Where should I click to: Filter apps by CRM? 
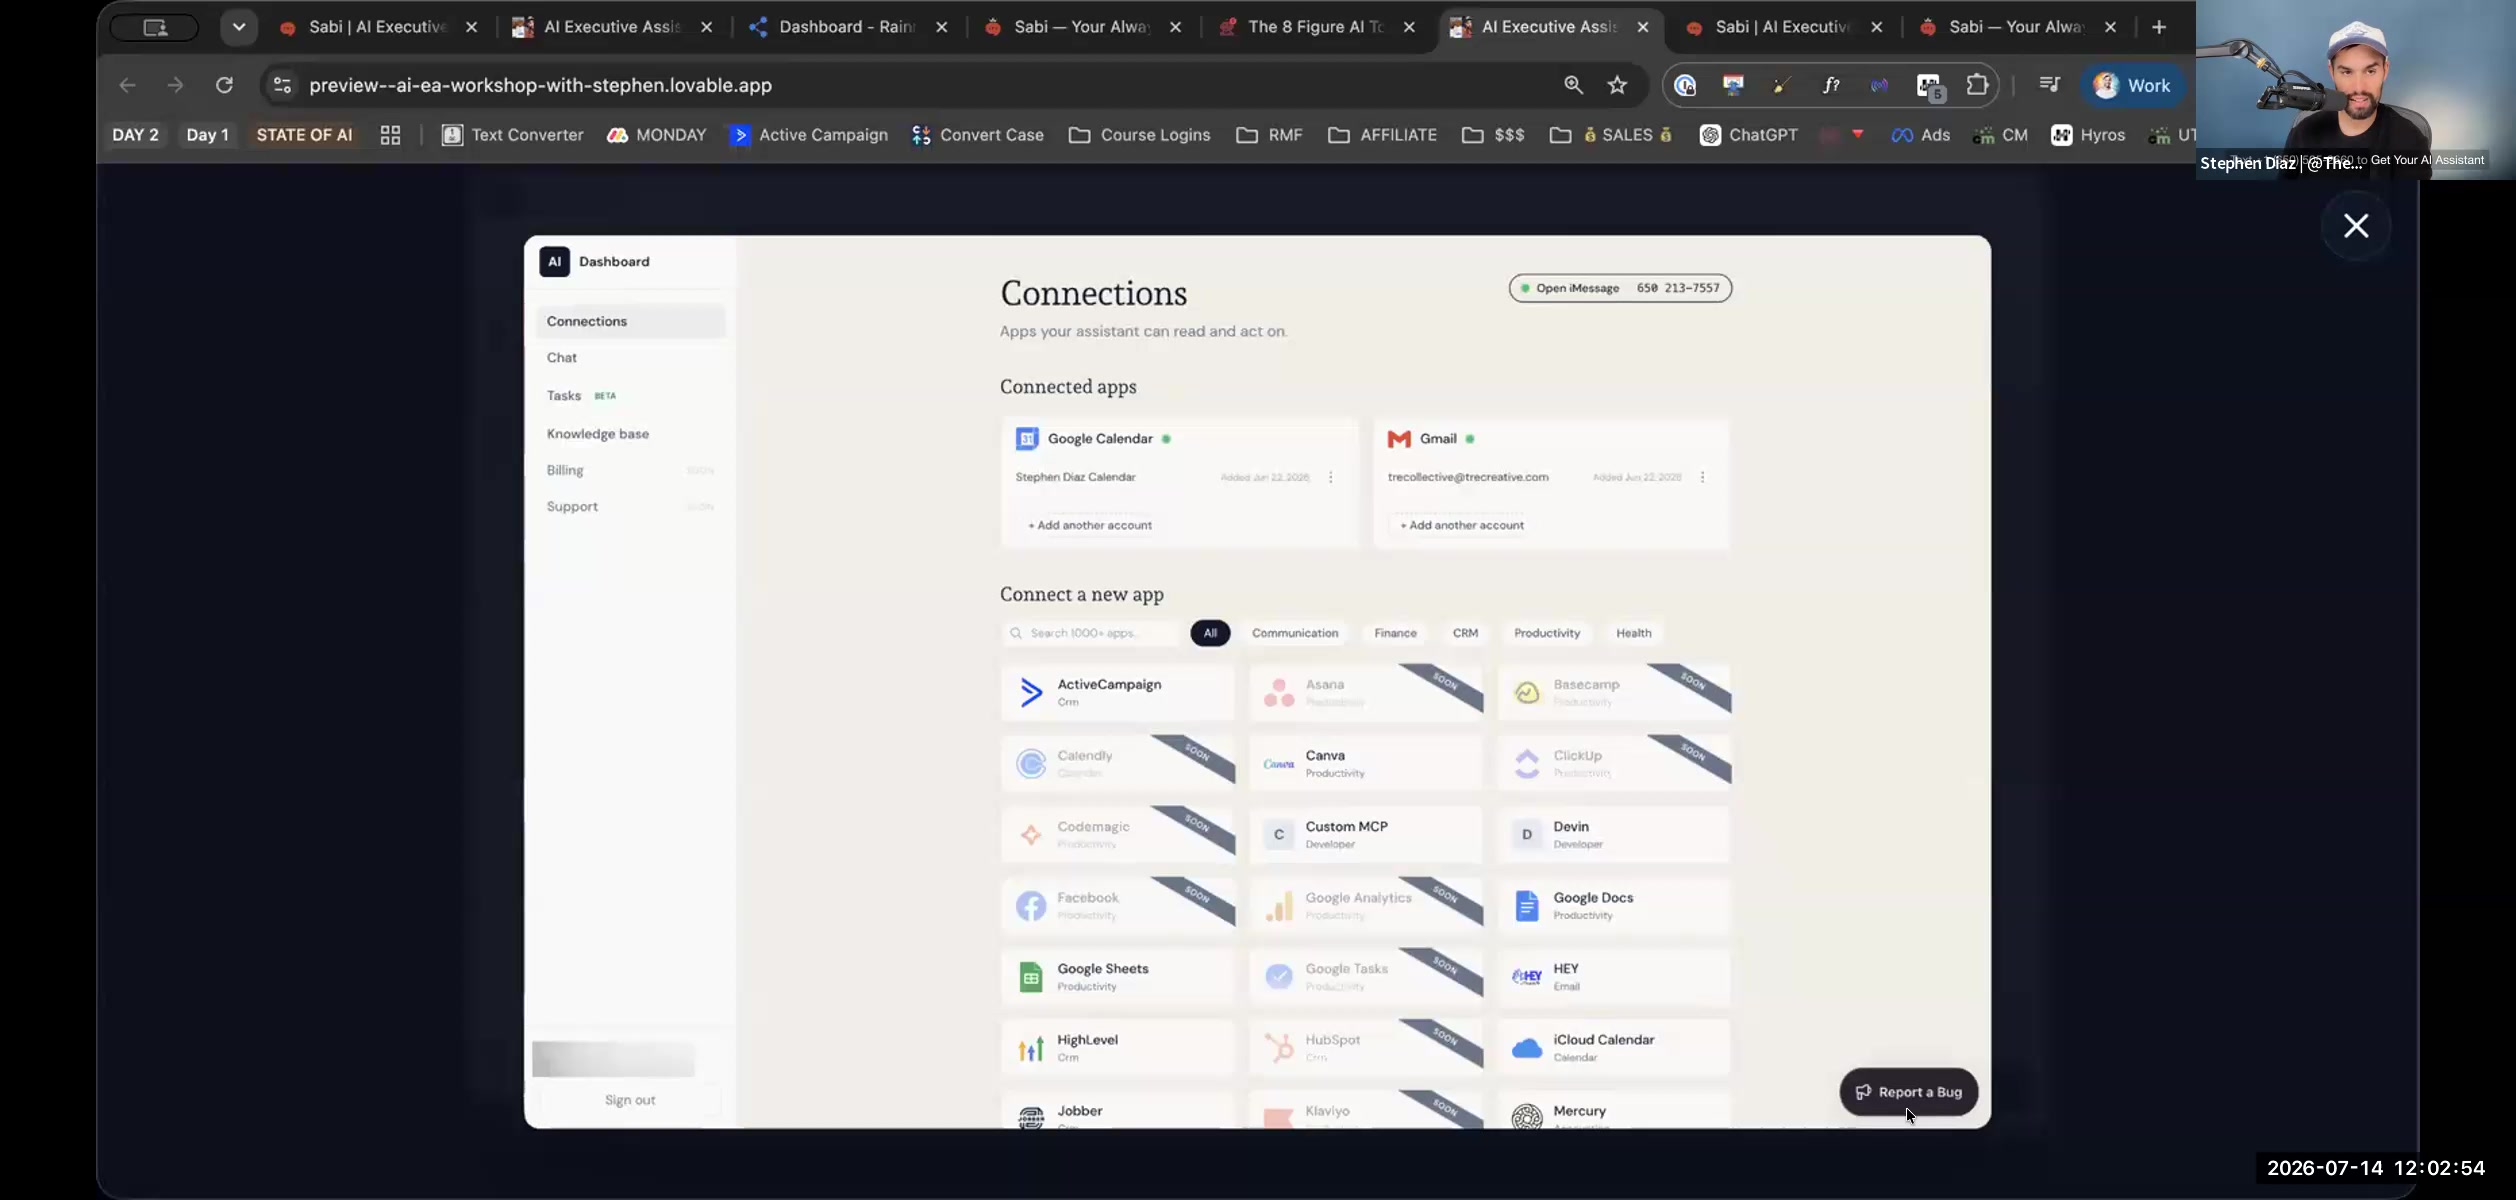[x=1465, y=633]
